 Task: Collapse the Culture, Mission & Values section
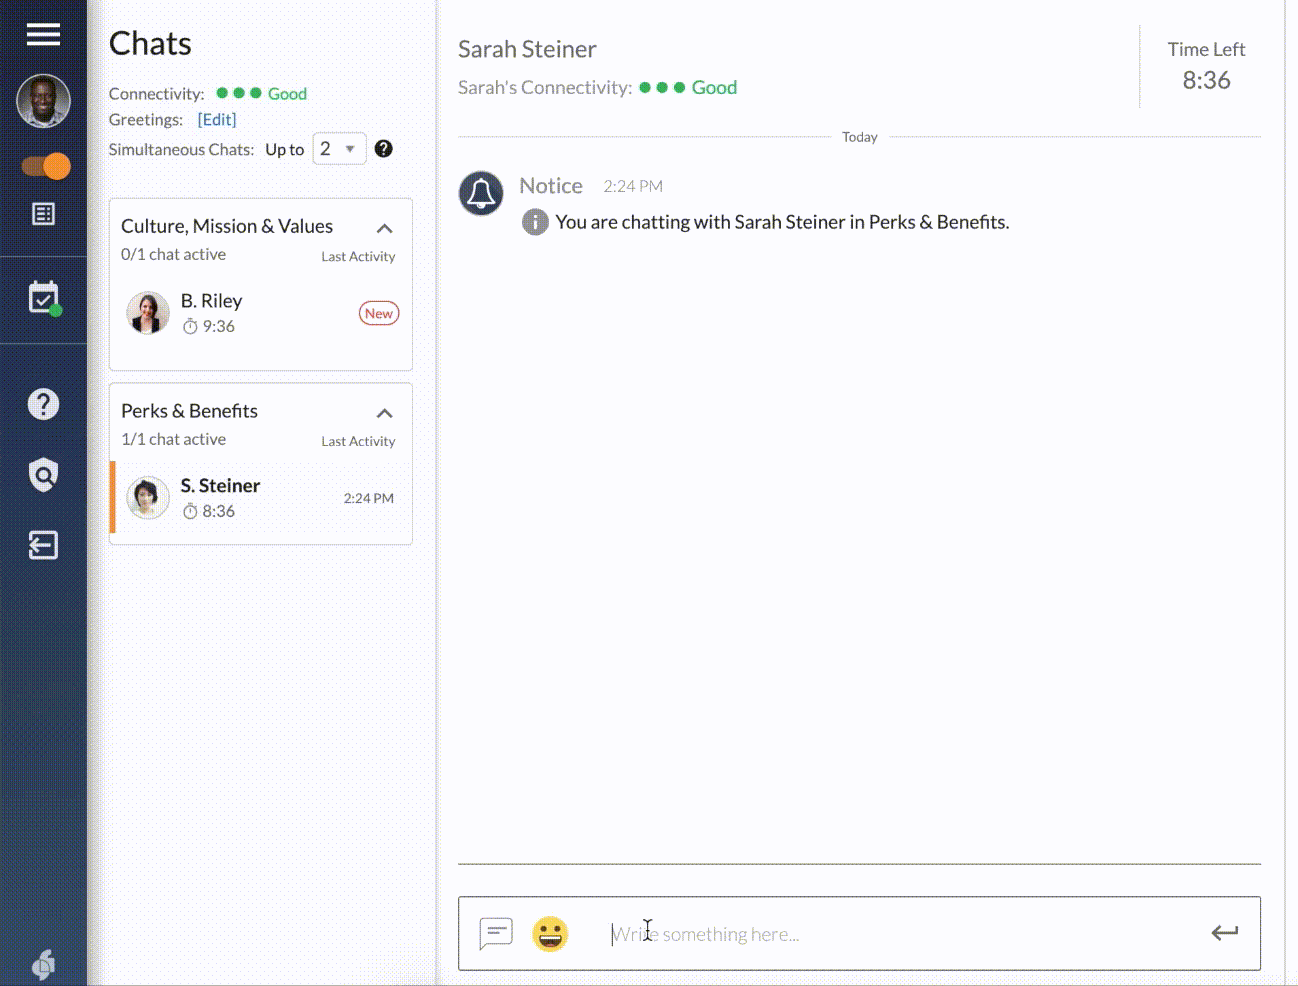coord(384,228)
